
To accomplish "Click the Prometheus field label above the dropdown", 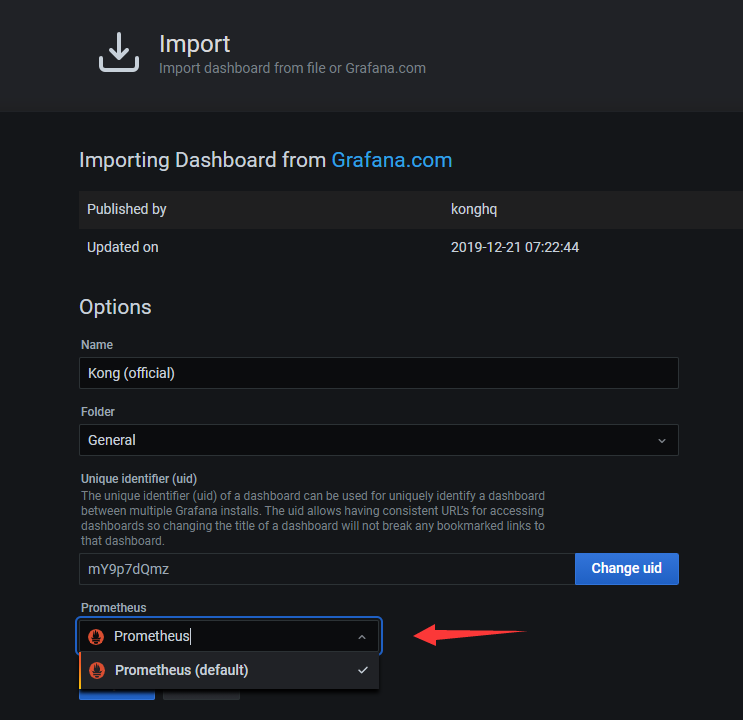I will [x=113, y=608].
